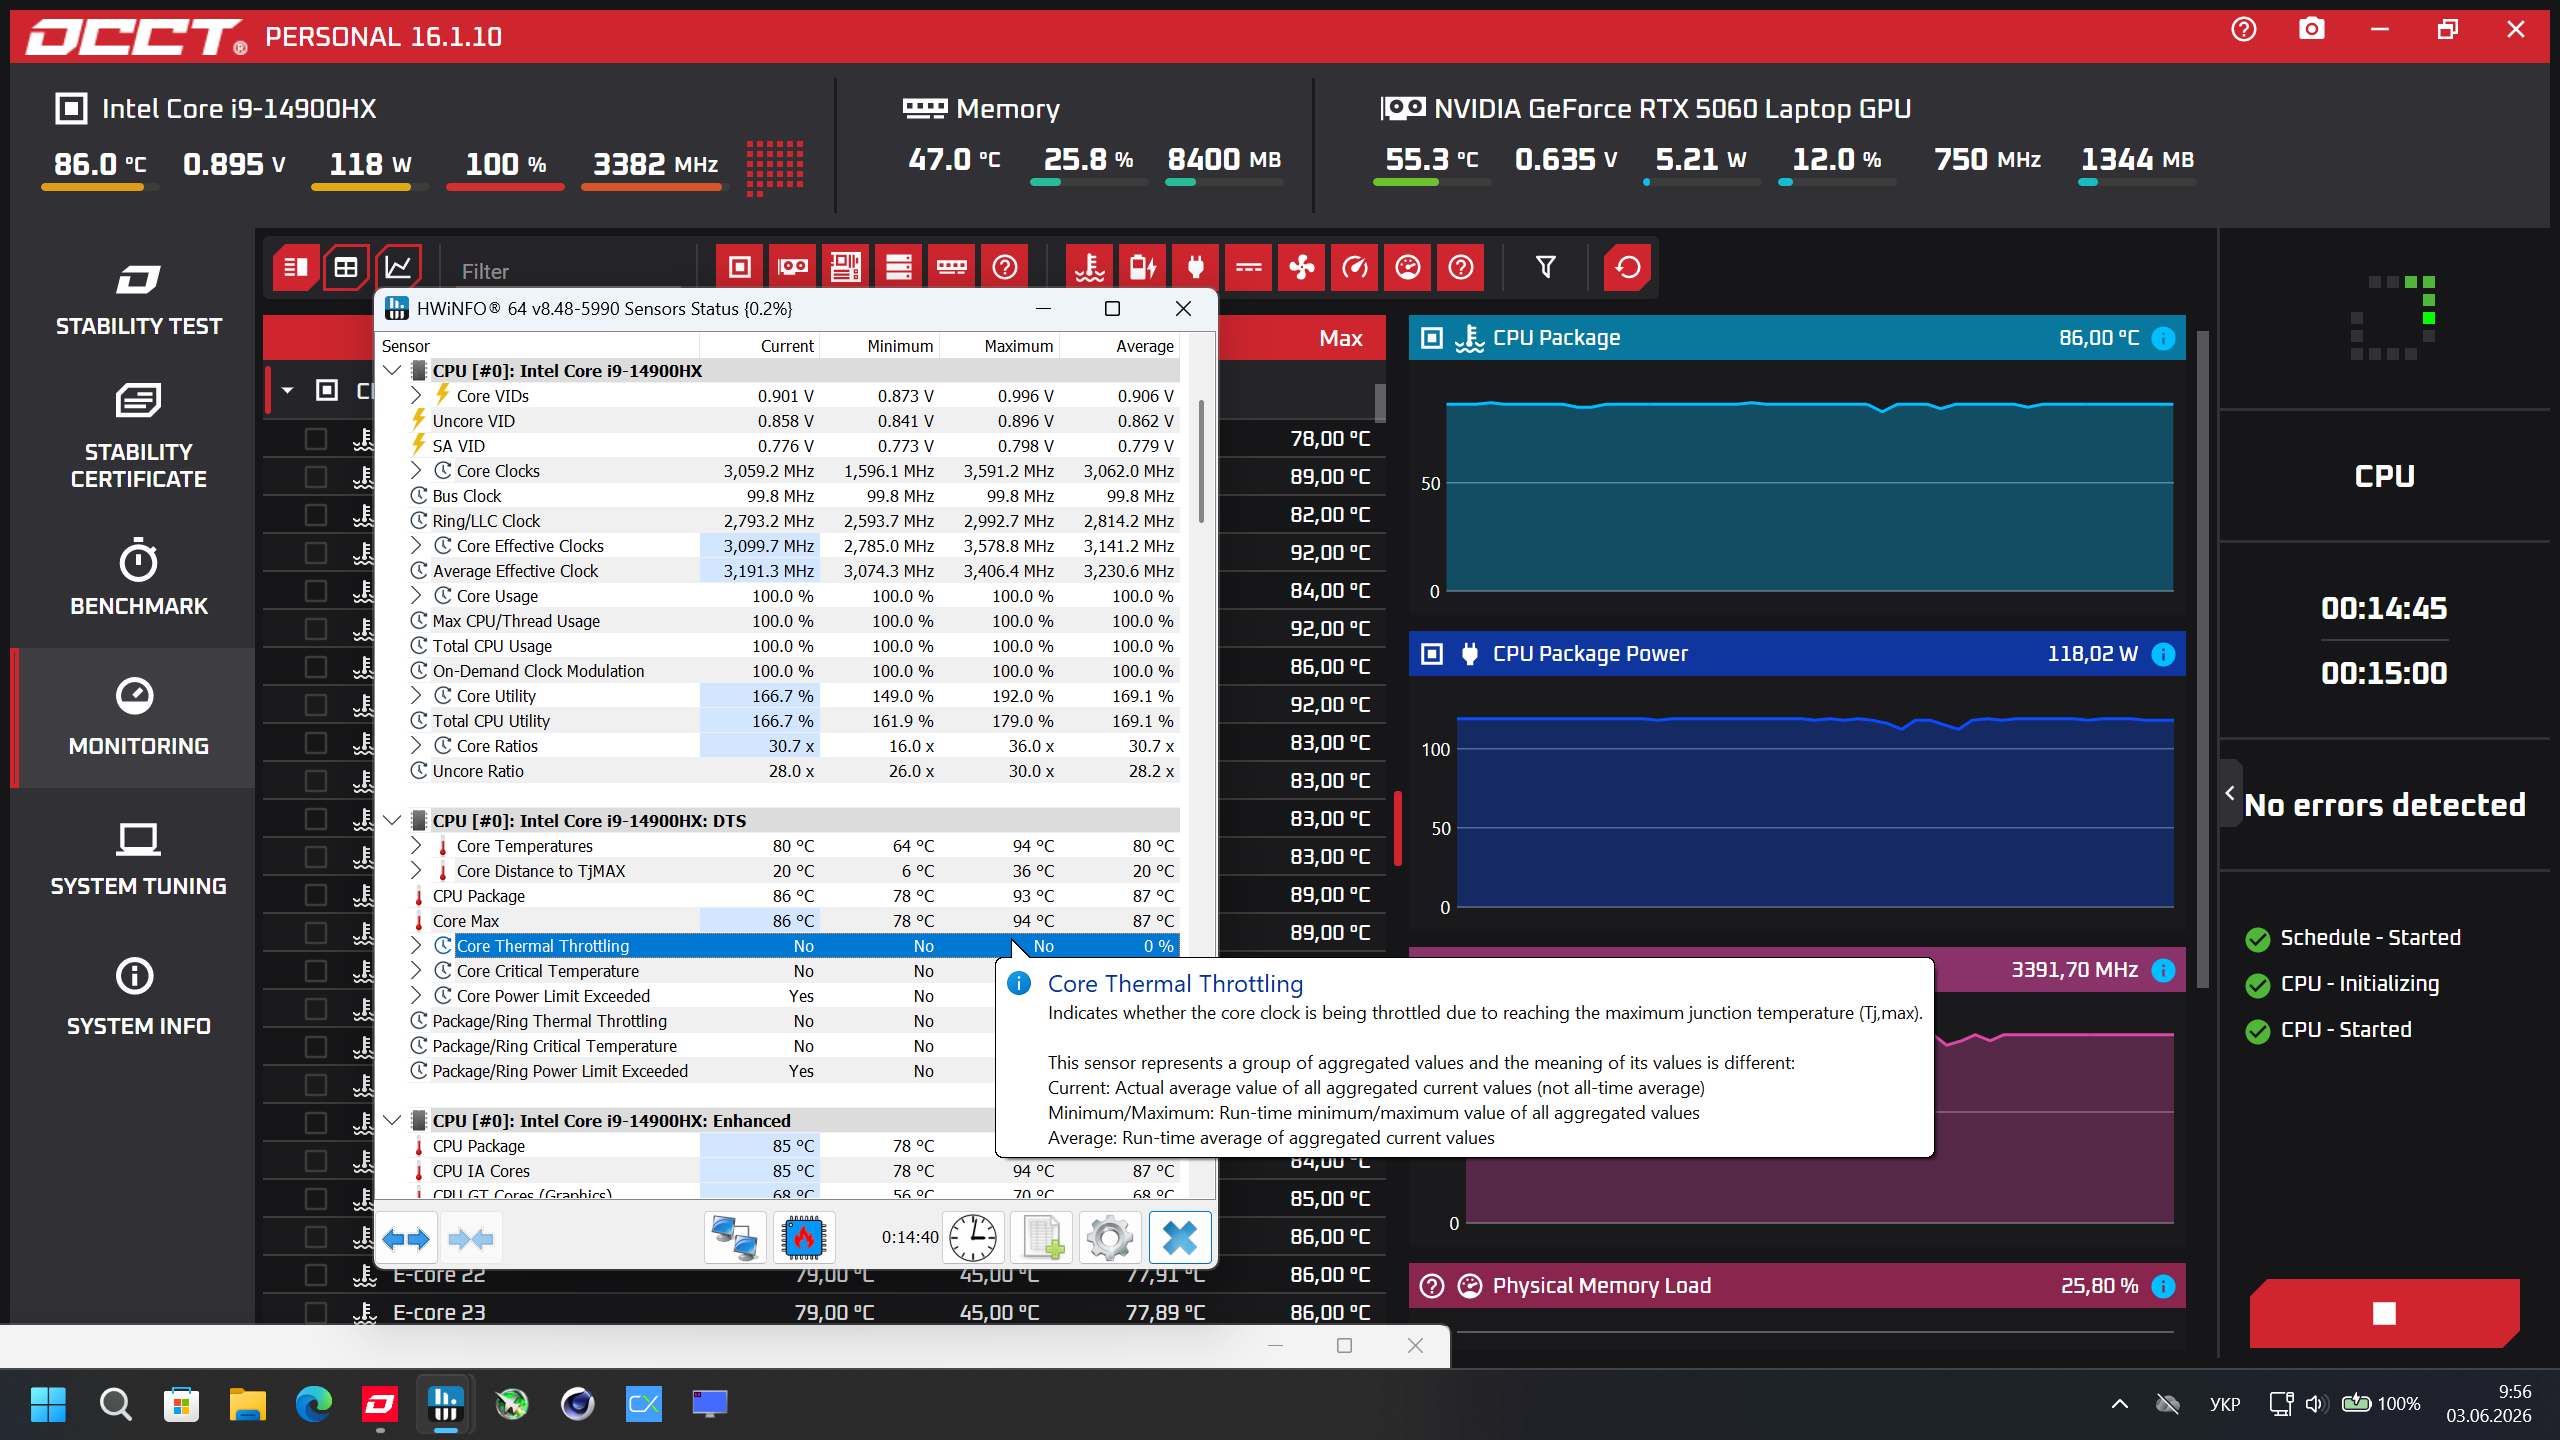
Task: Click the Max column header in OCCT table
Action: (x=1341, y=338)
